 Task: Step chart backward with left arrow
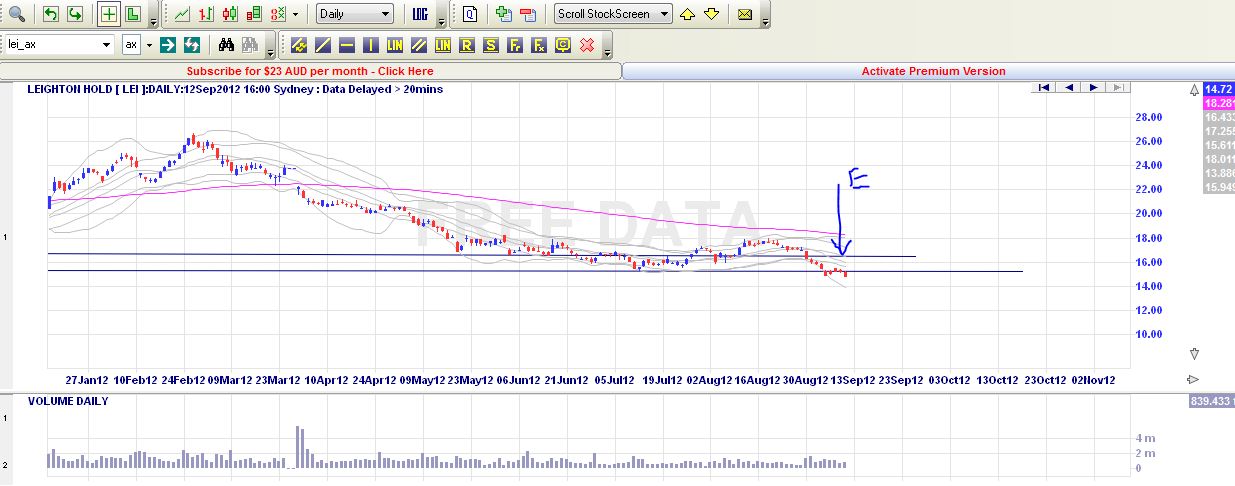[x=1068, y=88]
